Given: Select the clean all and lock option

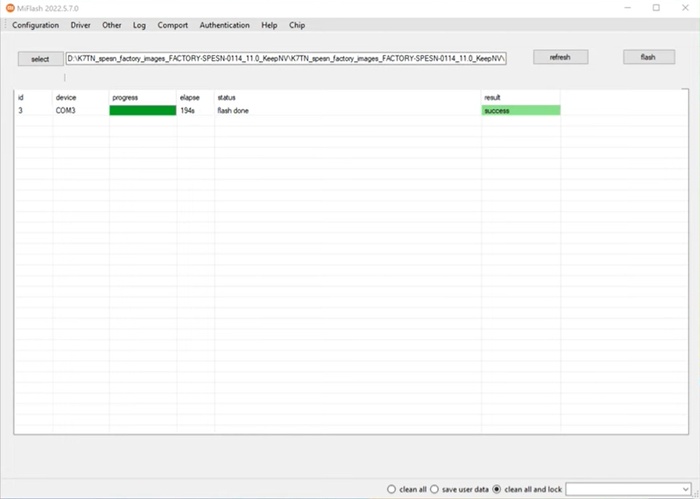Looking at the screenshot, I should tap(498, 489).
